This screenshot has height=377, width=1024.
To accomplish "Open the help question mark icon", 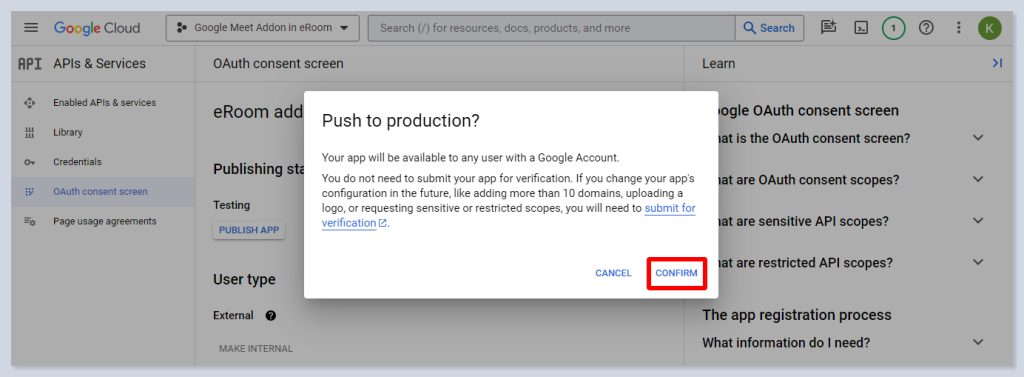I will coord(926,28).
